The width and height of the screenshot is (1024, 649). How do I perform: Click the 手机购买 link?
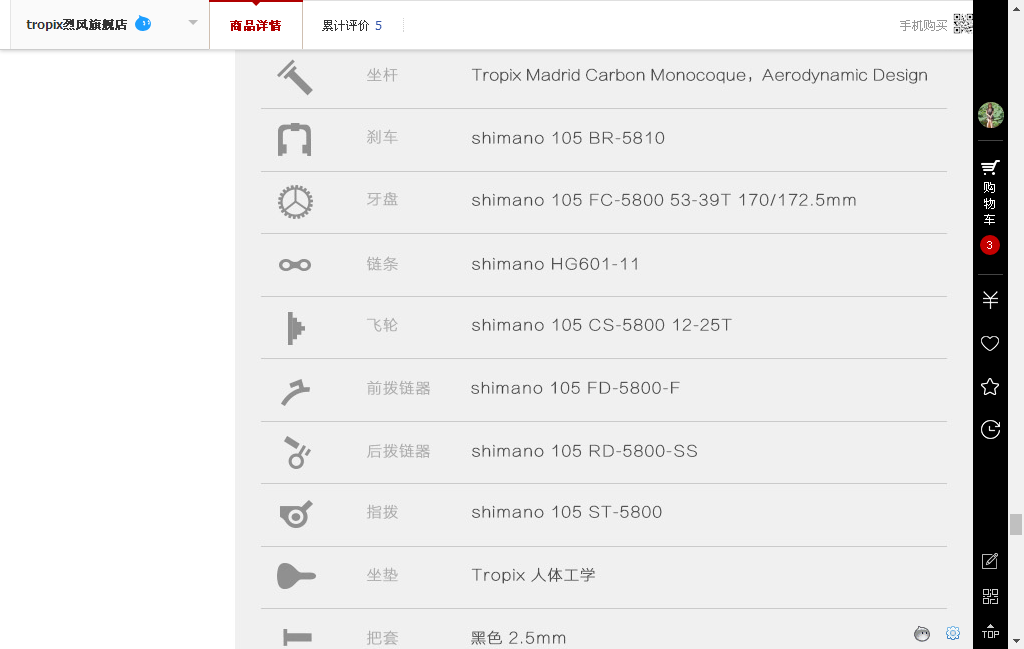924,26
